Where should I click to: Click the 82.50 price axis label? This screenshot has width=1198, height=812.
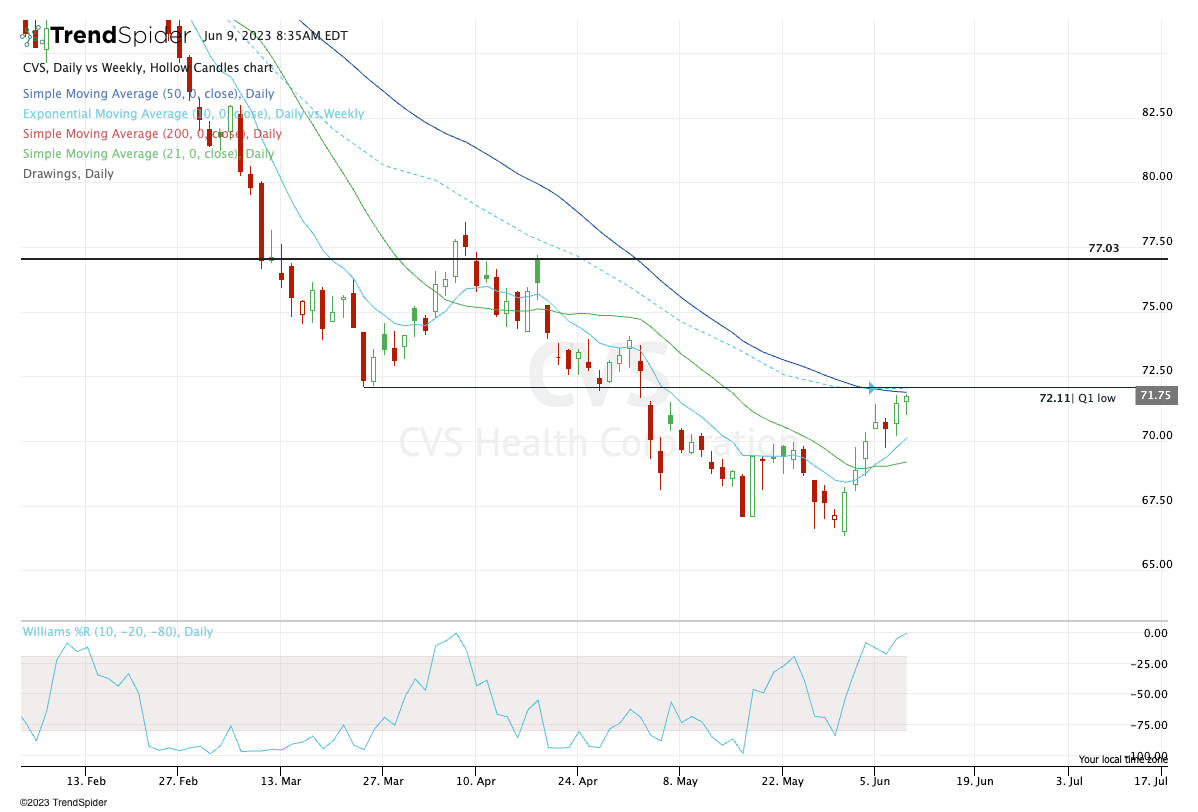pos(1157,112)
